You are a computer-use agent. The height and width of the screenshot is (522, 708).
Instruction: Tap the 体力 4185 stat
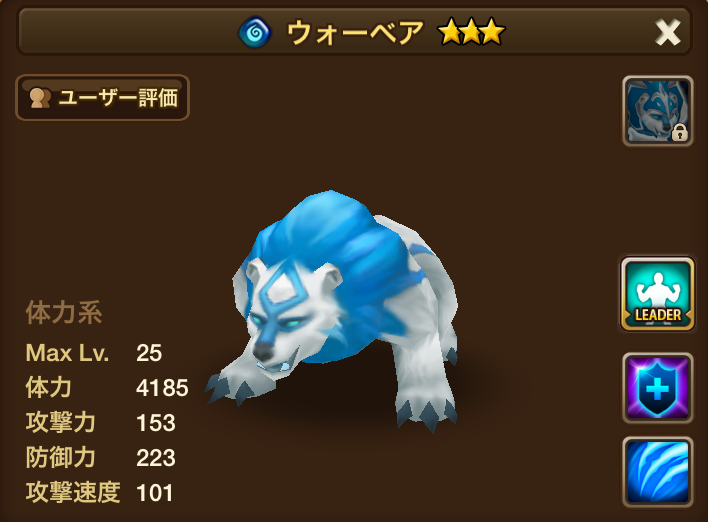click(107, 388)
